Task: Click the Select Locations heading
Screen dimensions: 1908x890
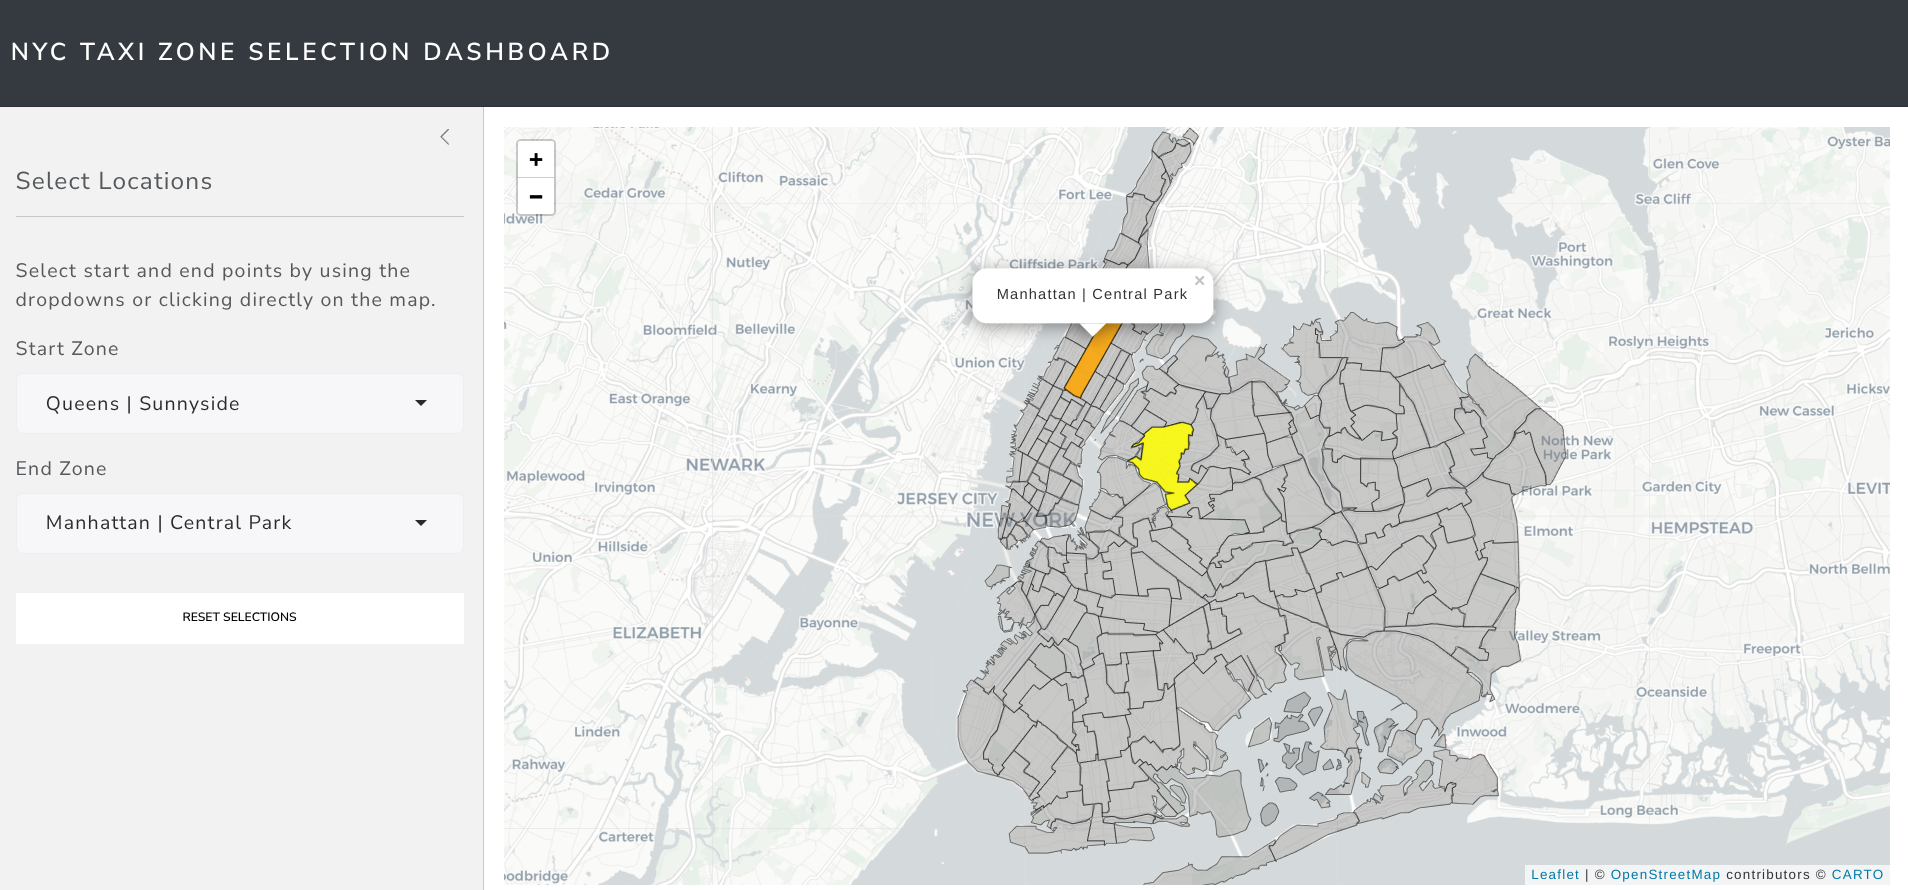Action: pyautogui.click(x=114, y=181)
